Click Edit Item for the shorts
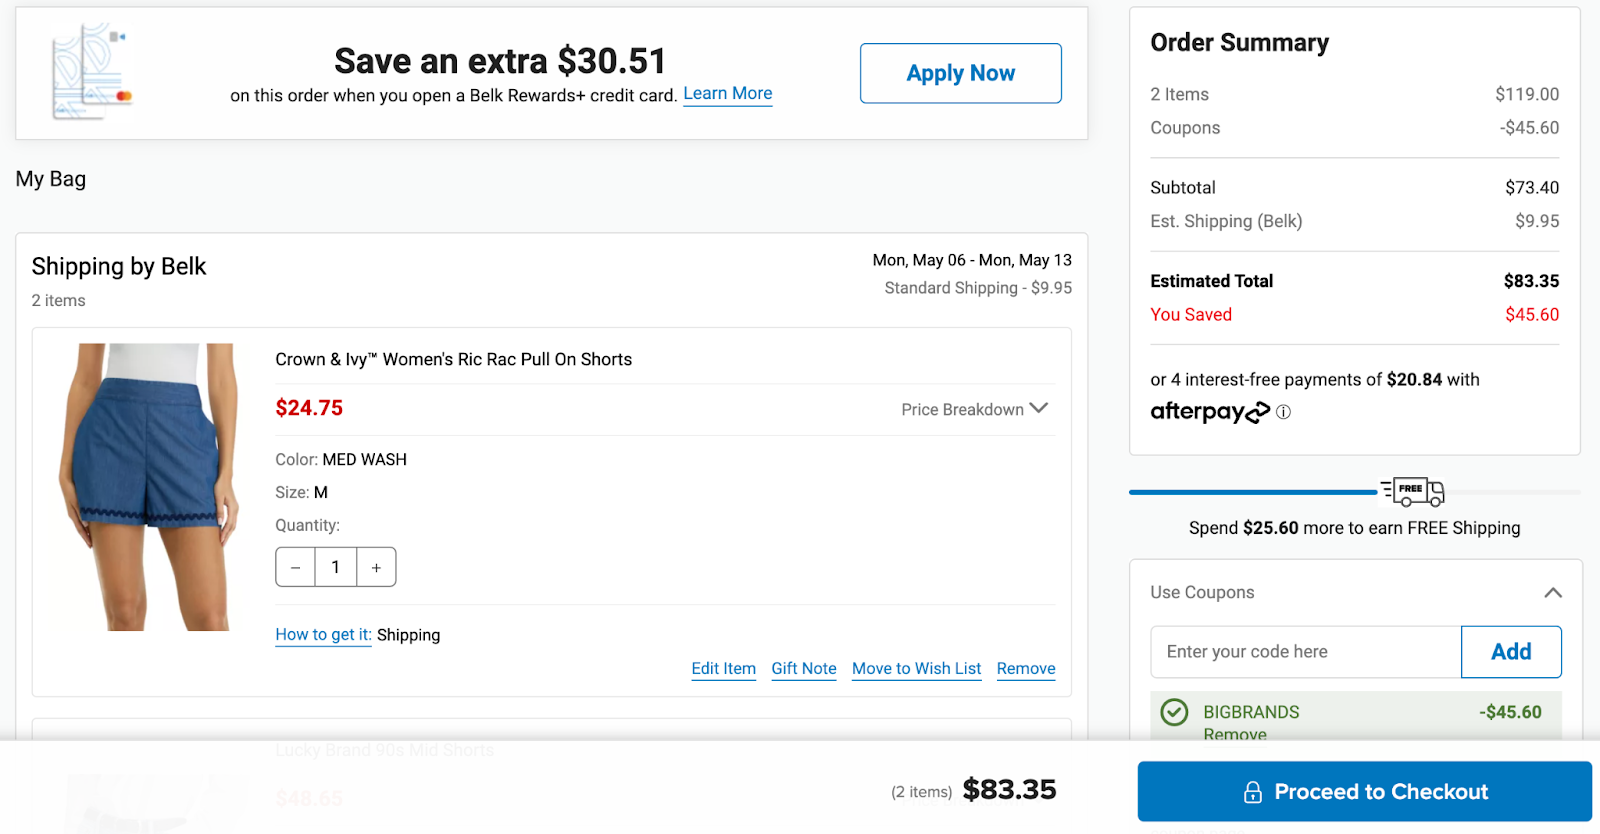Screen dimensions: 1600x834 coord(723,669)
